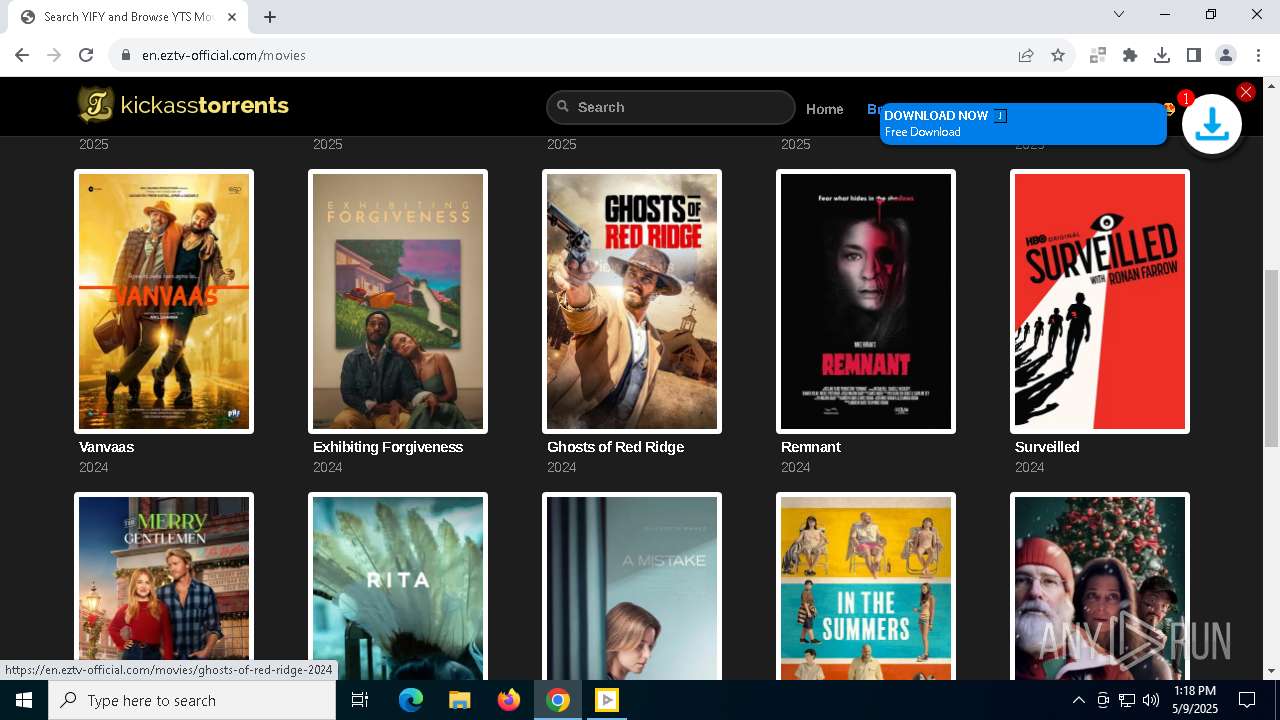Image resolution: width=1280 pixels, height=720 pixels.
Task: Open the Home menu link
Action: tap(825, 109)
